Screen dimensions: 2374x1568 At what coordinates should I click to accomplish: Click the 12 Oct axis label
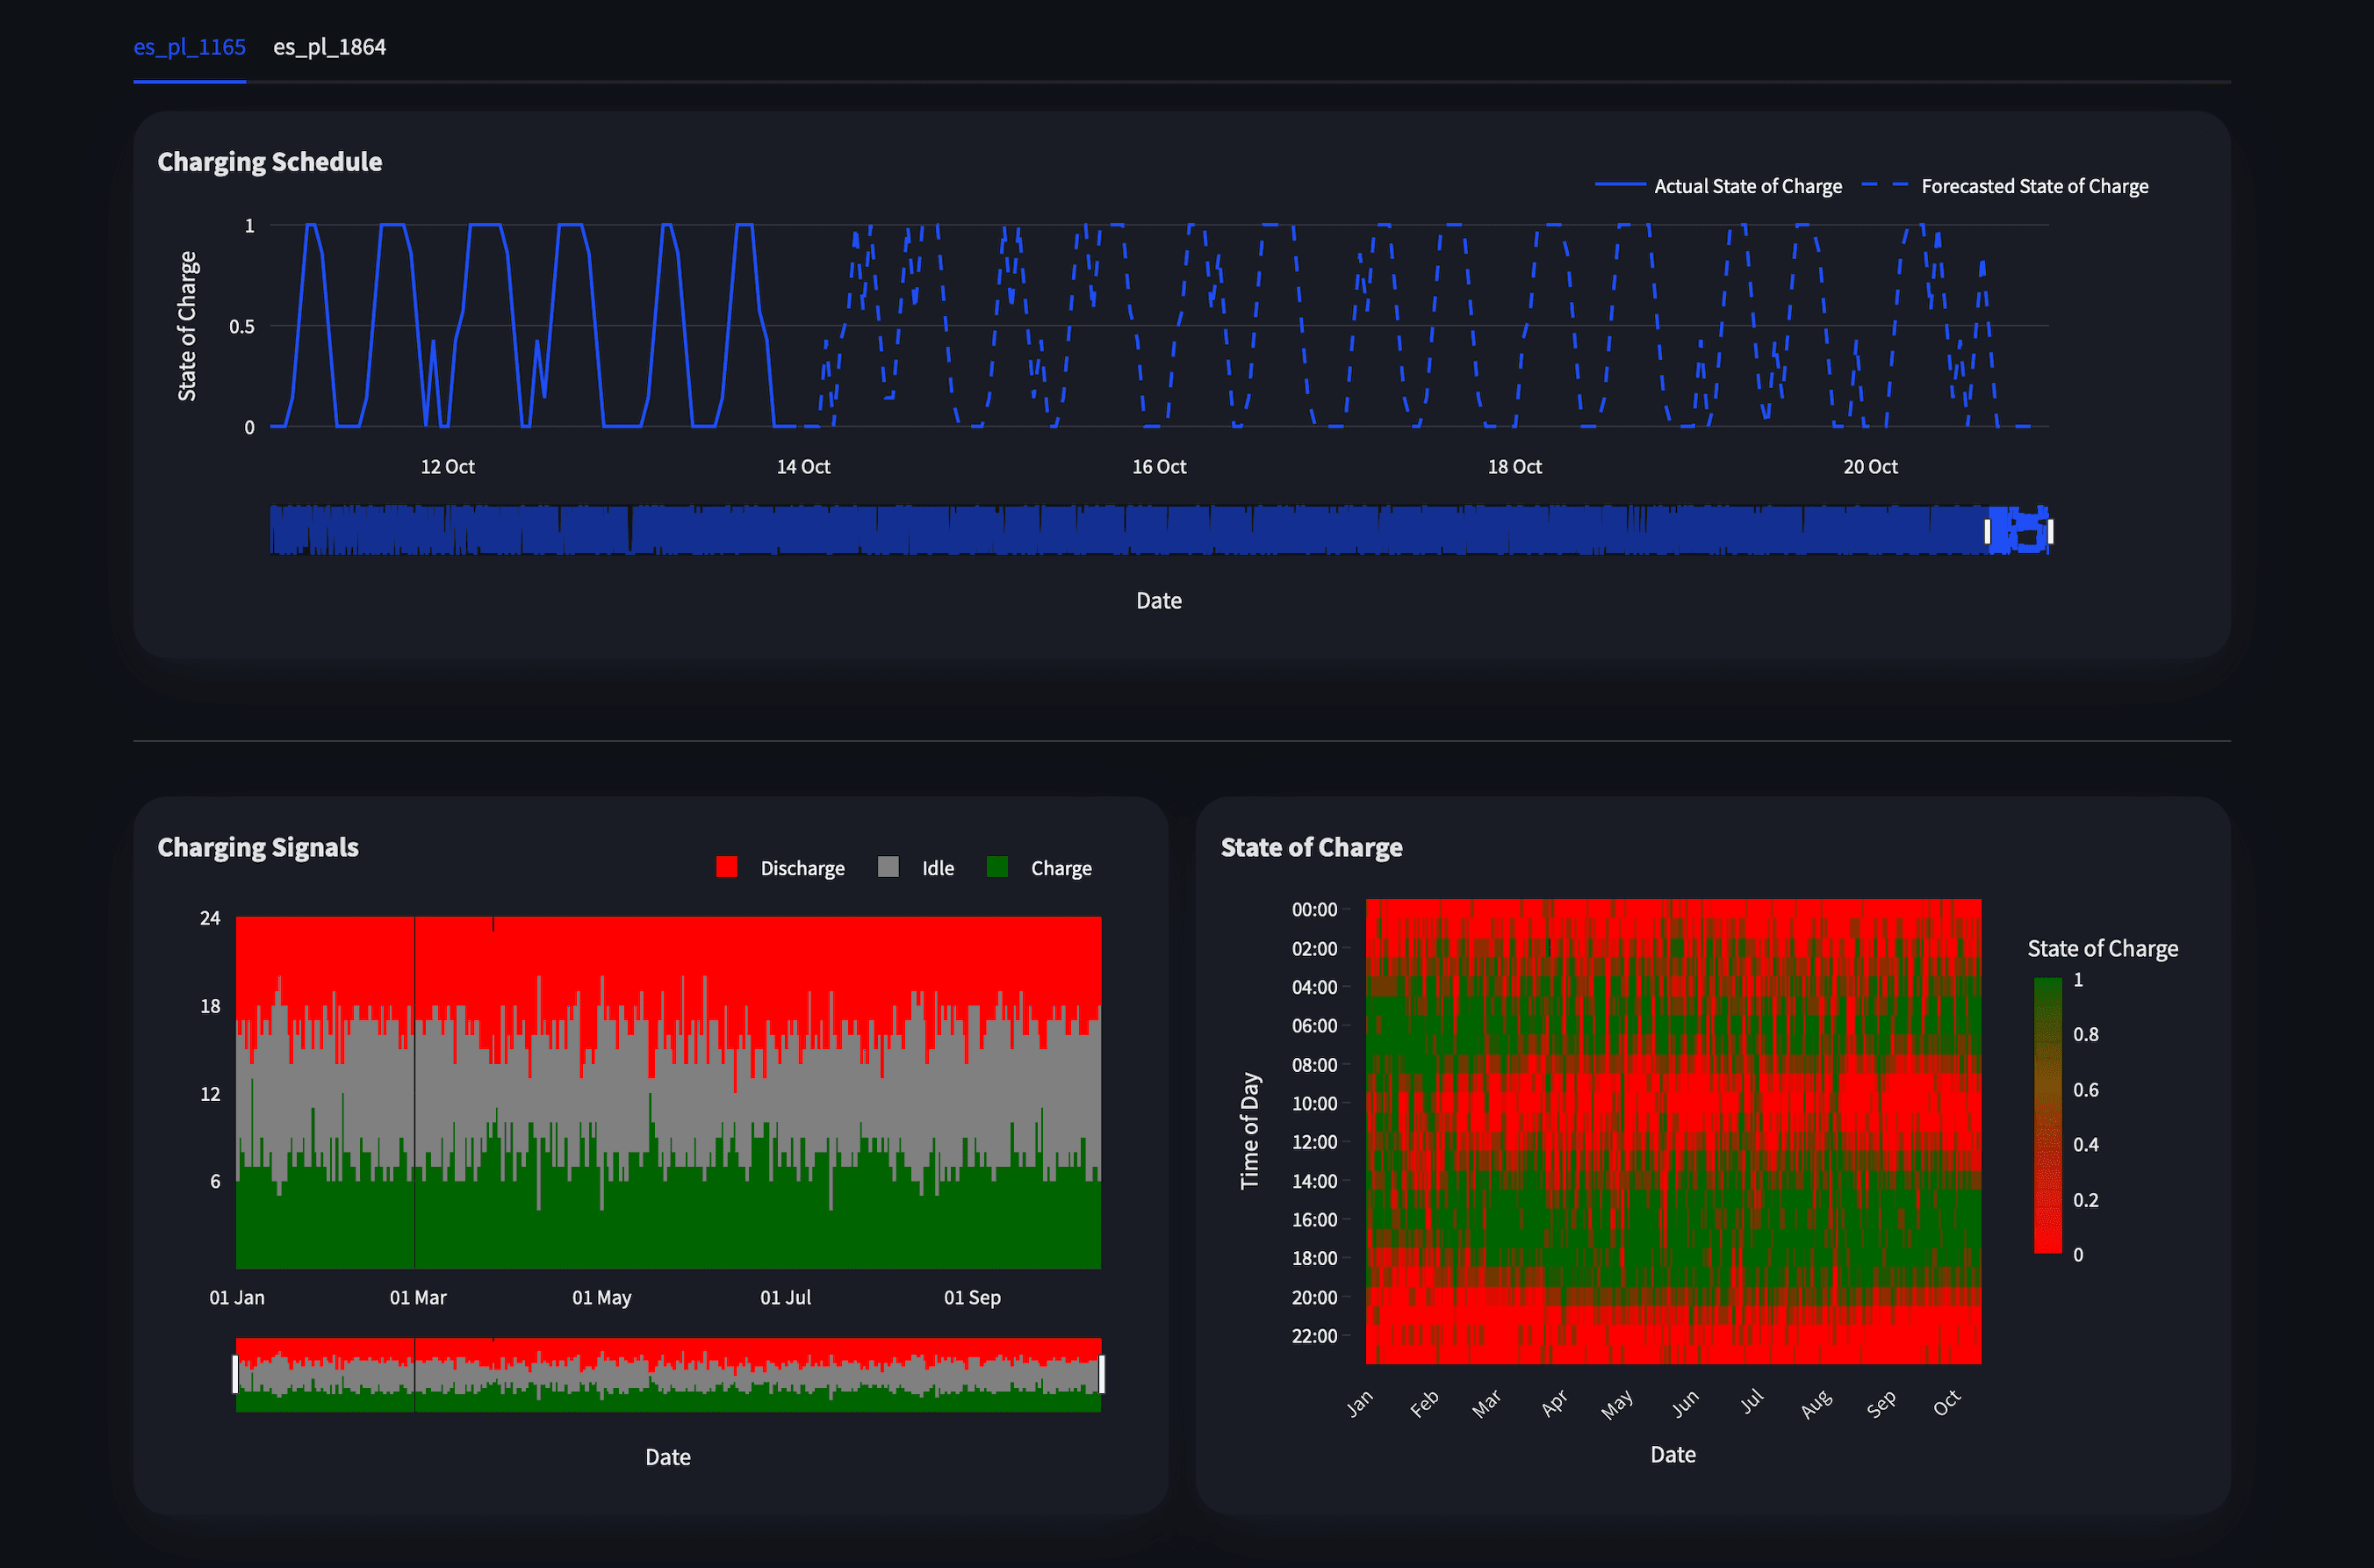pos(447,467)
